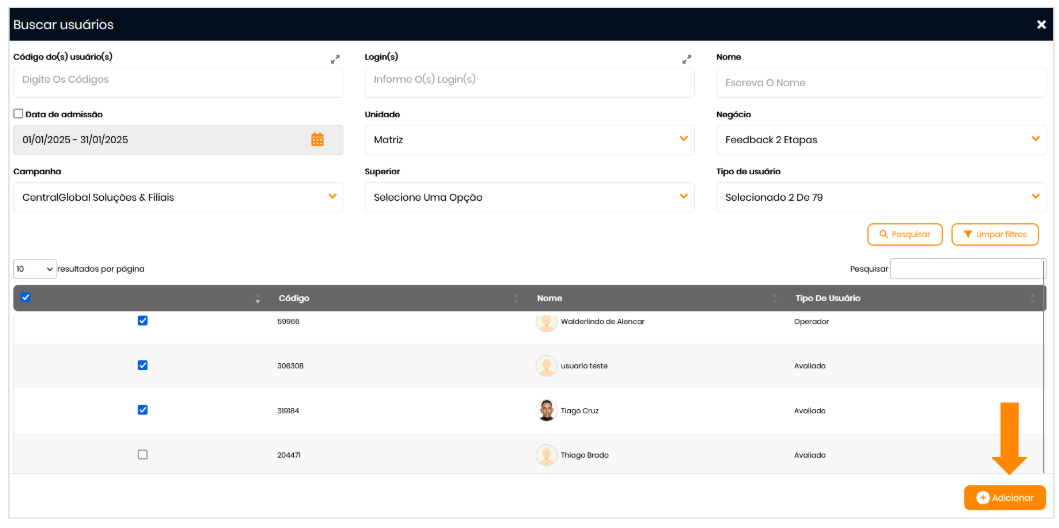This screenshot has width=1059, height=528.
Task: Click the avatar icon next to Thiago Brado
Action: click(x=546, y=455)
